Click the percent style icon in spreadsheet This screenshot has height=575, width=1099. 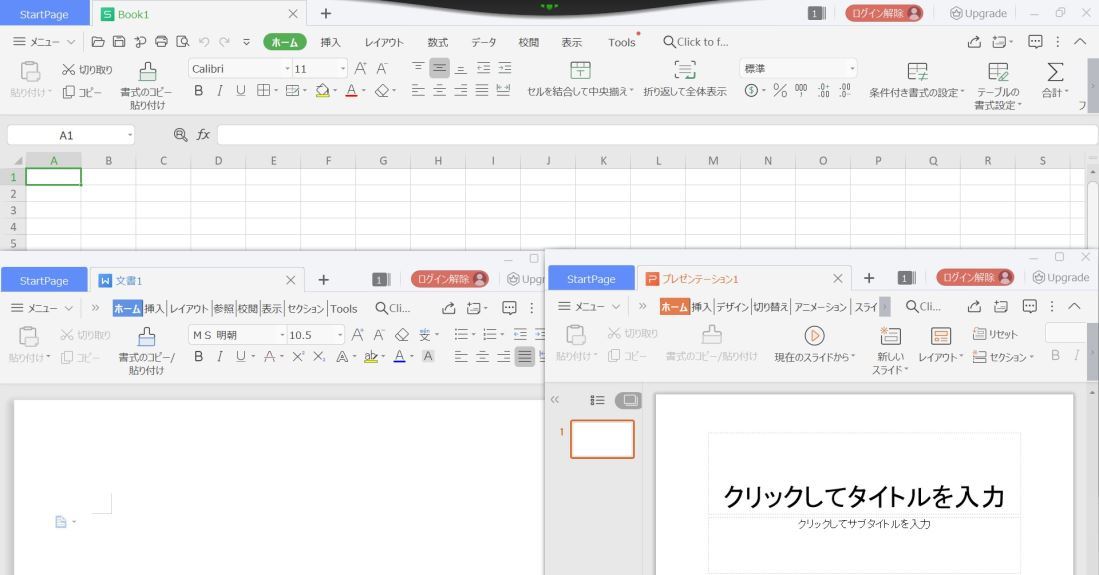(780, 90)
